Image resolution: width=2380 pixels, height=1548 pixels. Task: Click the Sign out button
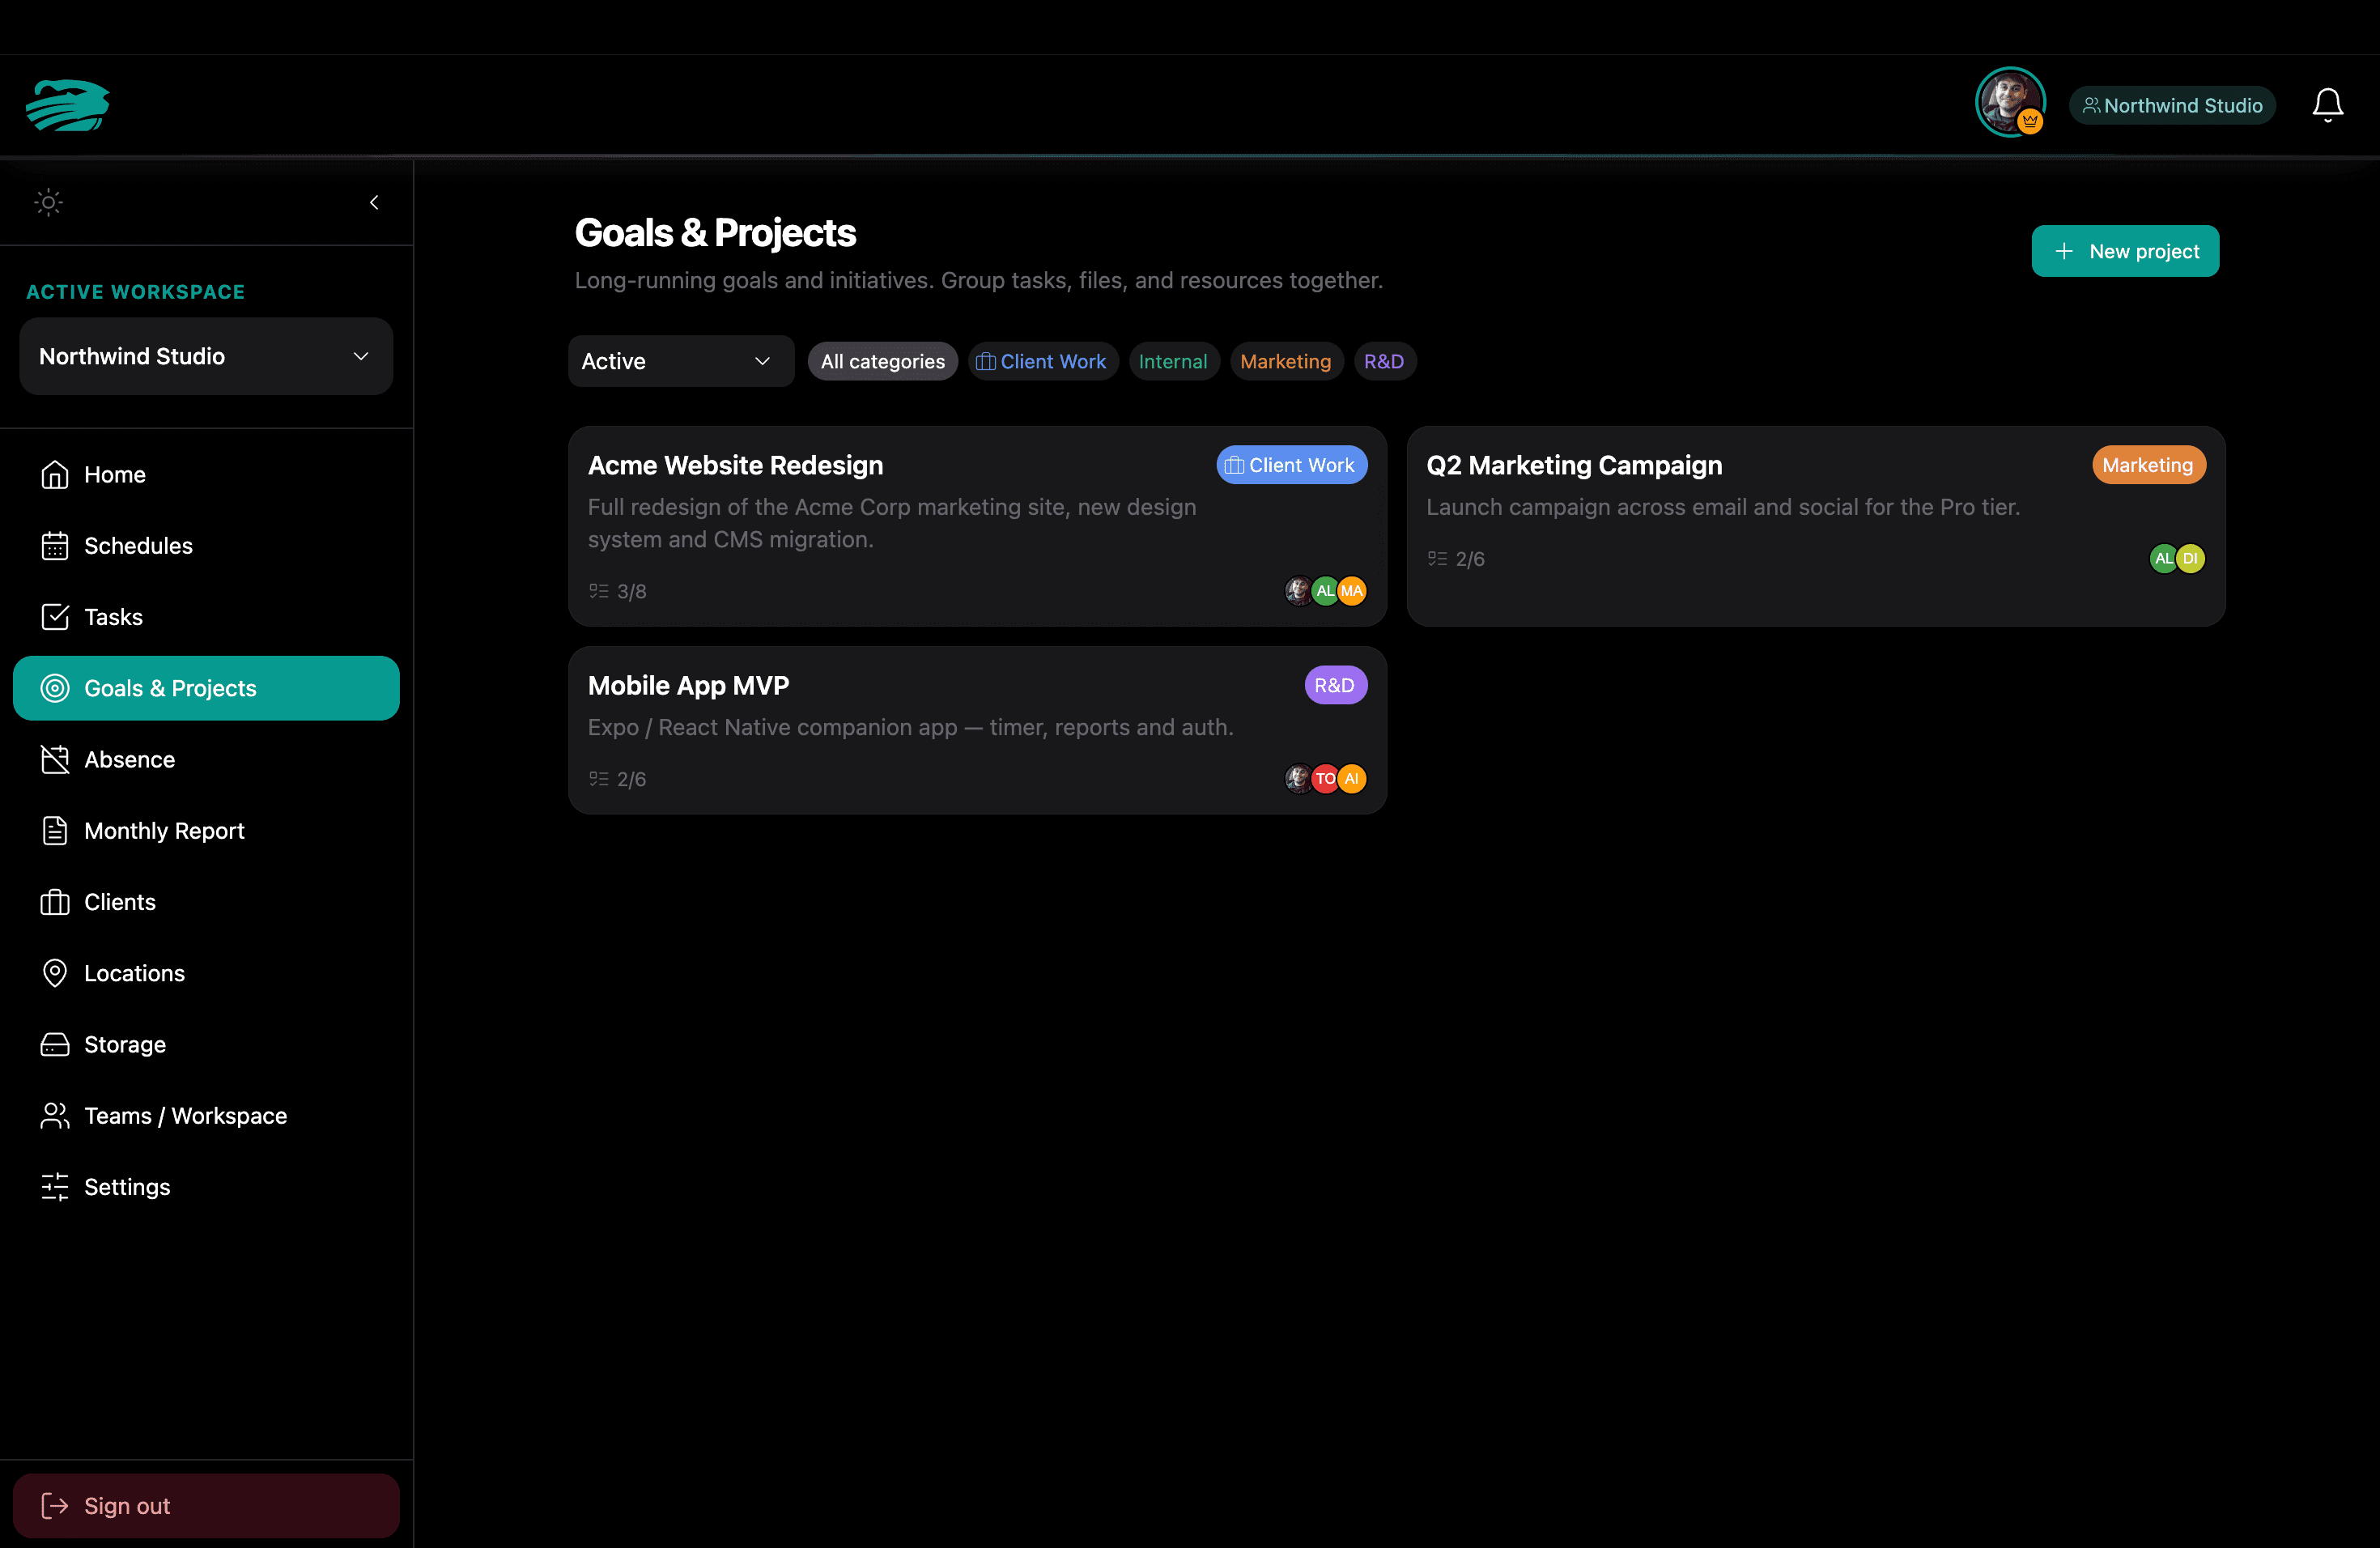coord(206,1505)
